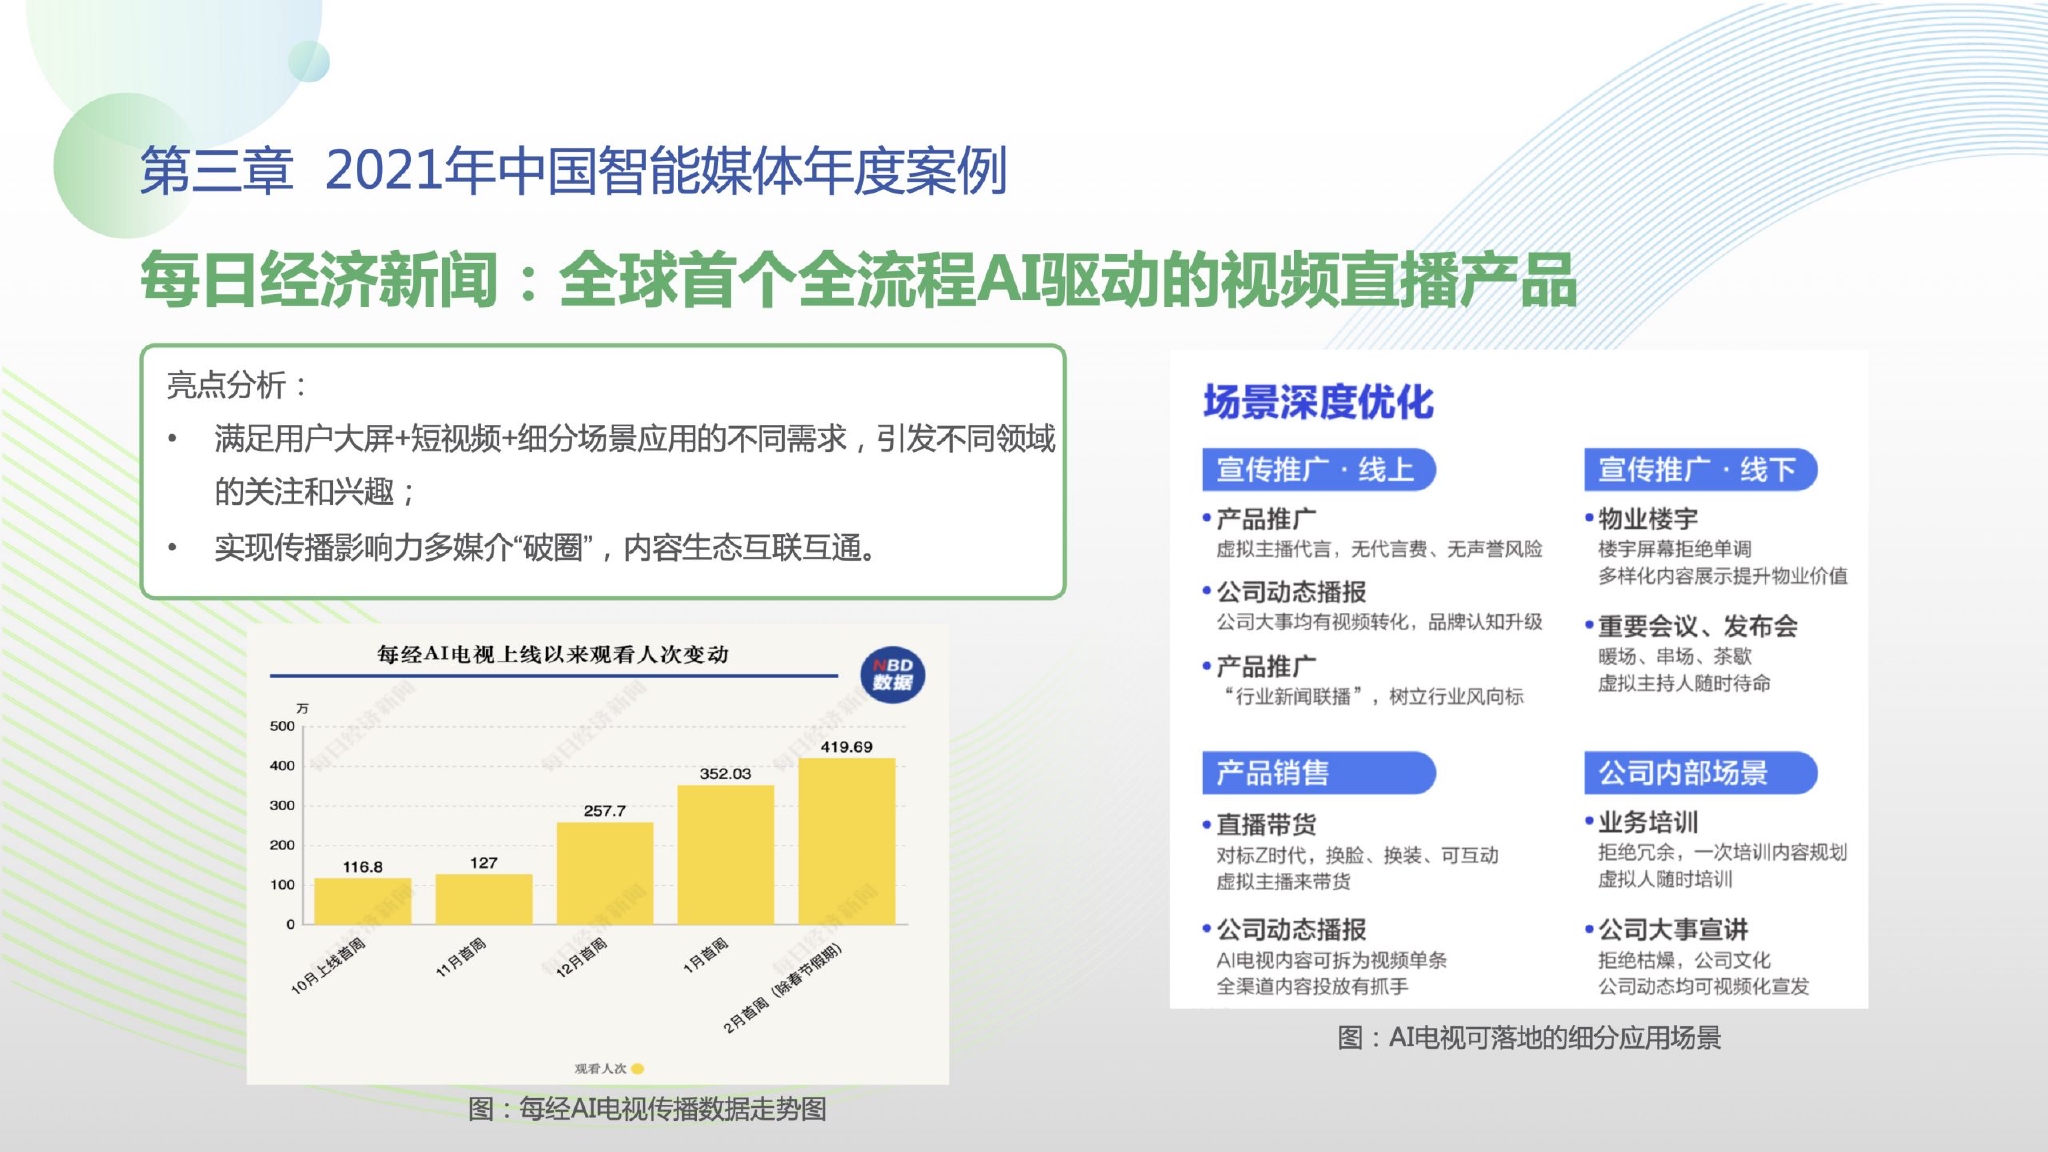Click the text 虚拟主持人随时待命
This screenshot has height=1152, width=2048.
coord(1684,683)
